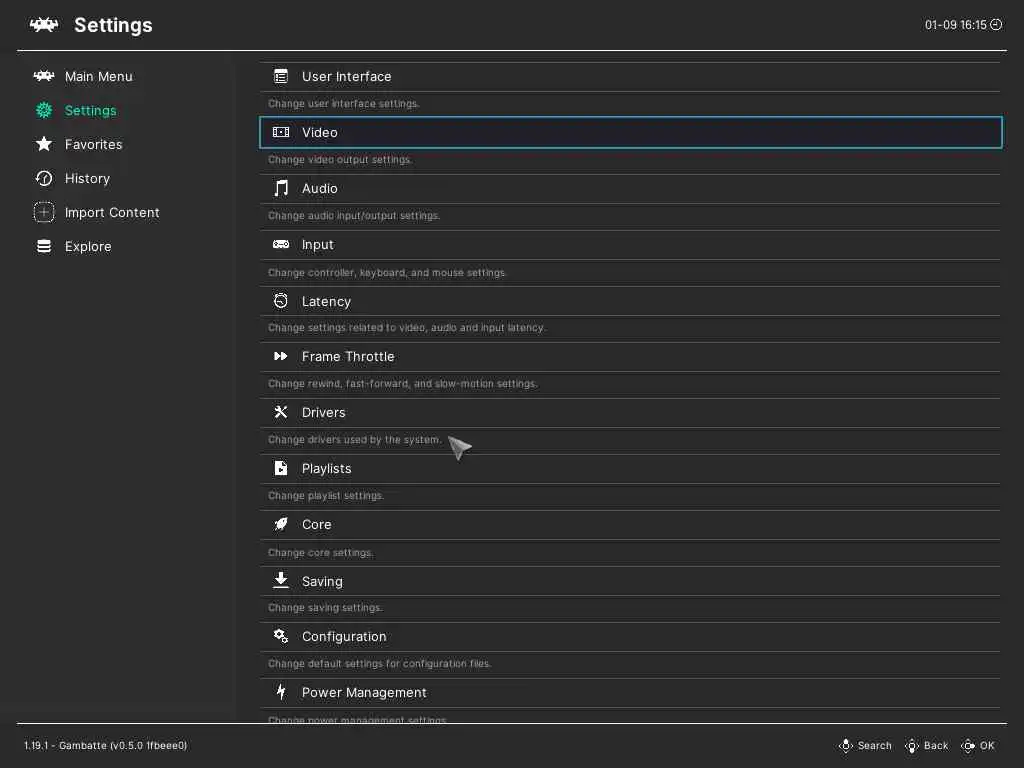The width and height of the screenshot is (1024, 768).
Task: Click the download arrow Saving icon
Action: pos(281,580)
